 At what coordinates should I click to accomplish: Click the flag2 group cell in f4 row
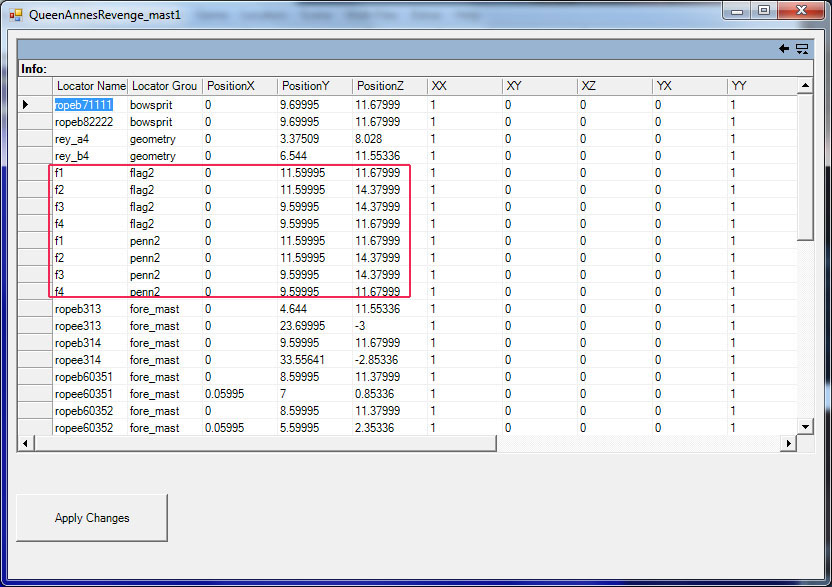tap(164, 223)
